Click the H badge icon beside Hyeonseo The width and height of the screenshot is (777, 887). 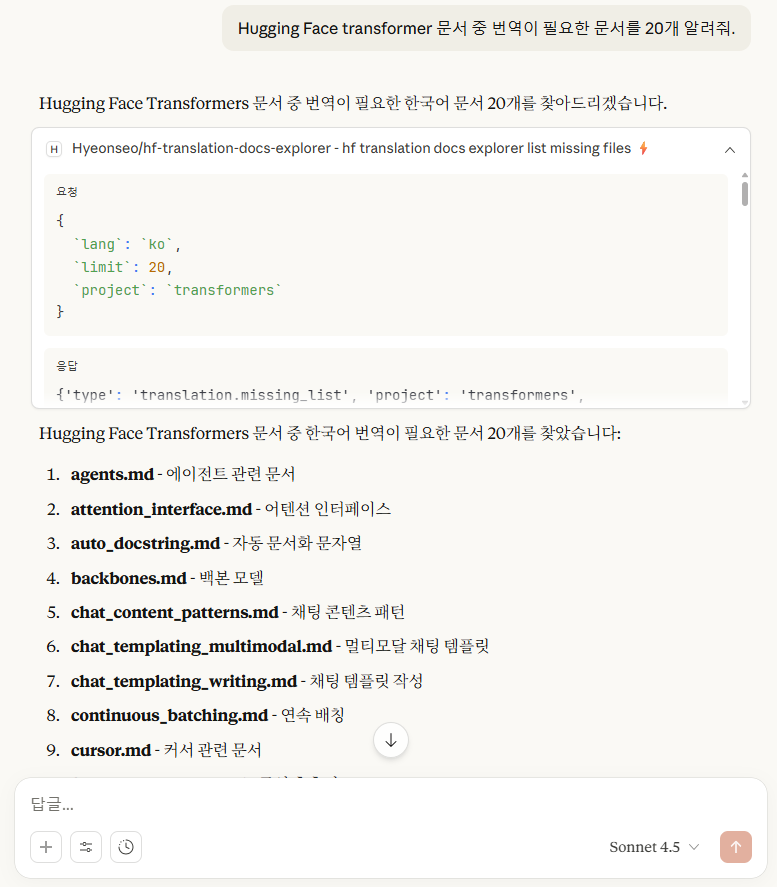point(54,149)
